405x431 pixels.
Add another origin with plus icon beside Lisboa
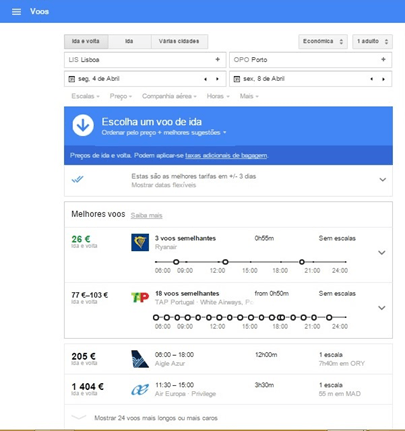coord(218,59)
